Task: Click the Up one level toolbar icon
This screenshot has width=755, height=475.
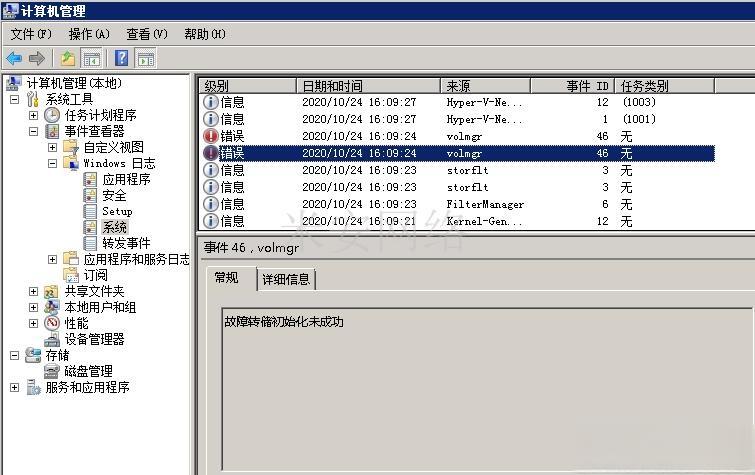Action: (x=67, y=59)
